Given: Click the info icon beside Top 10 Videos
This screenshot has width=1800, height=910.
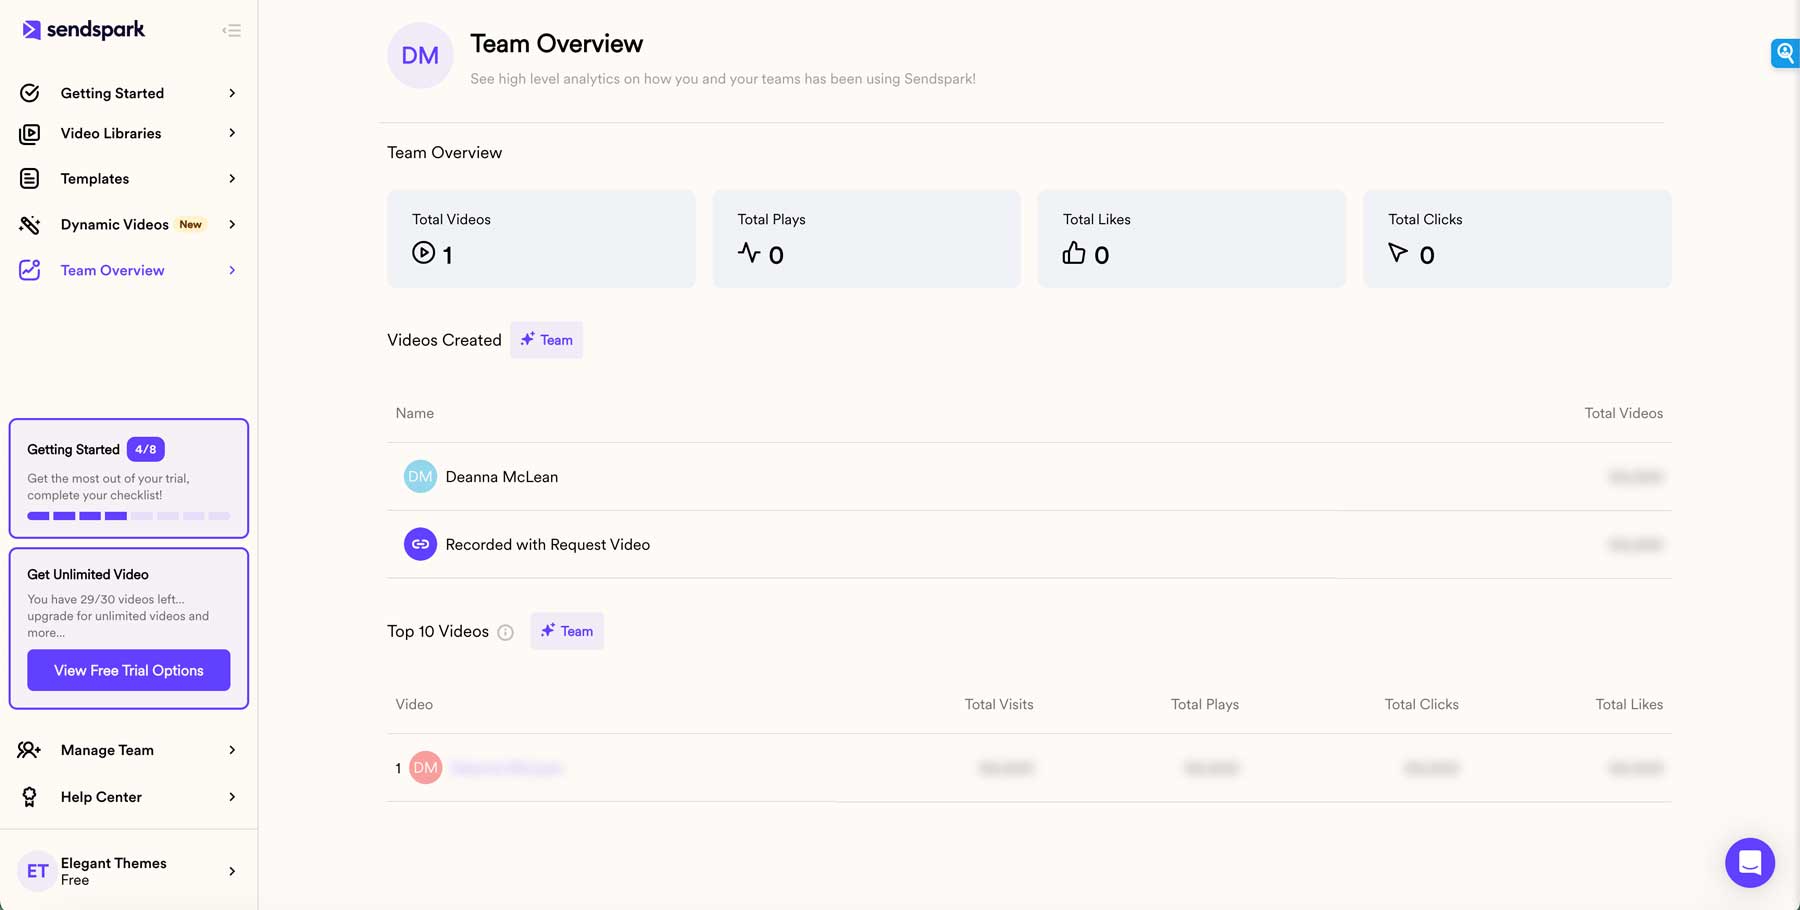Looking at the screenshot, I should pos(505,632).
